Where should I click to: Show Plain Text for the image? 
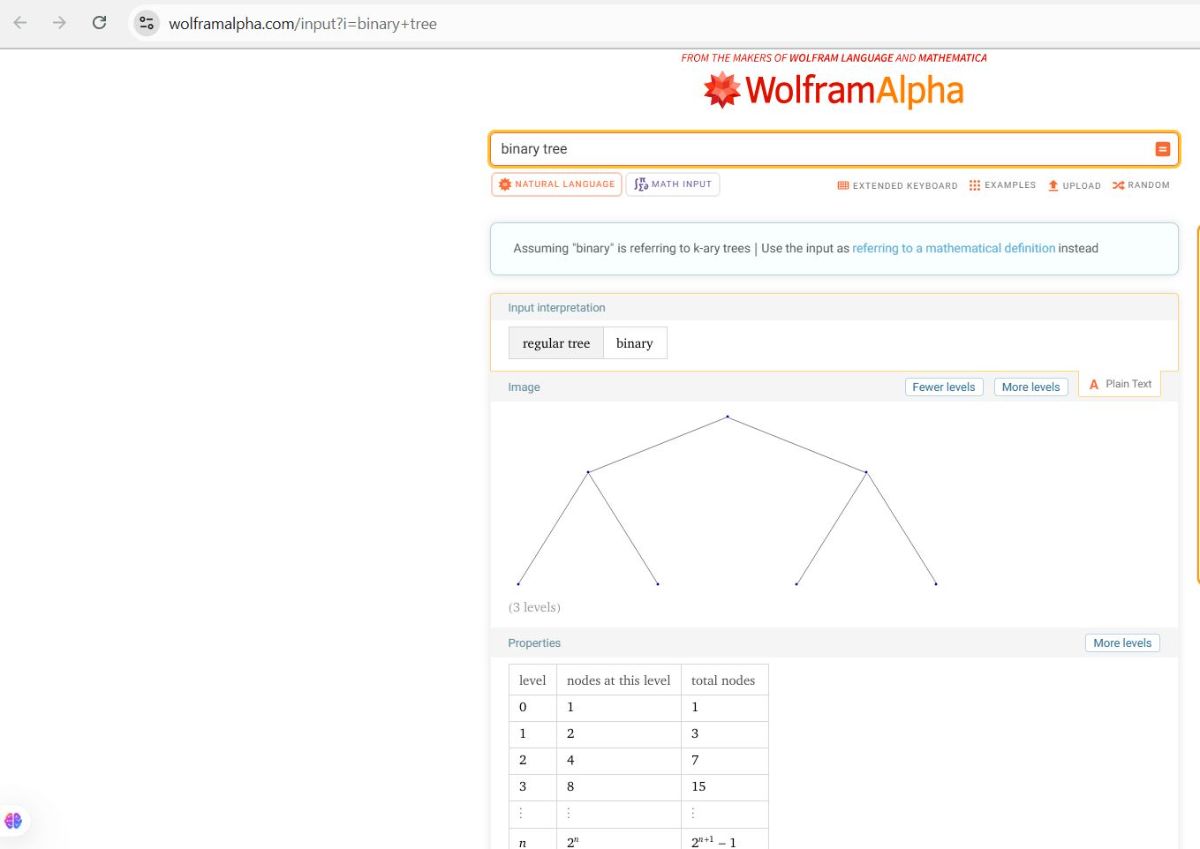pos(1120,384)
